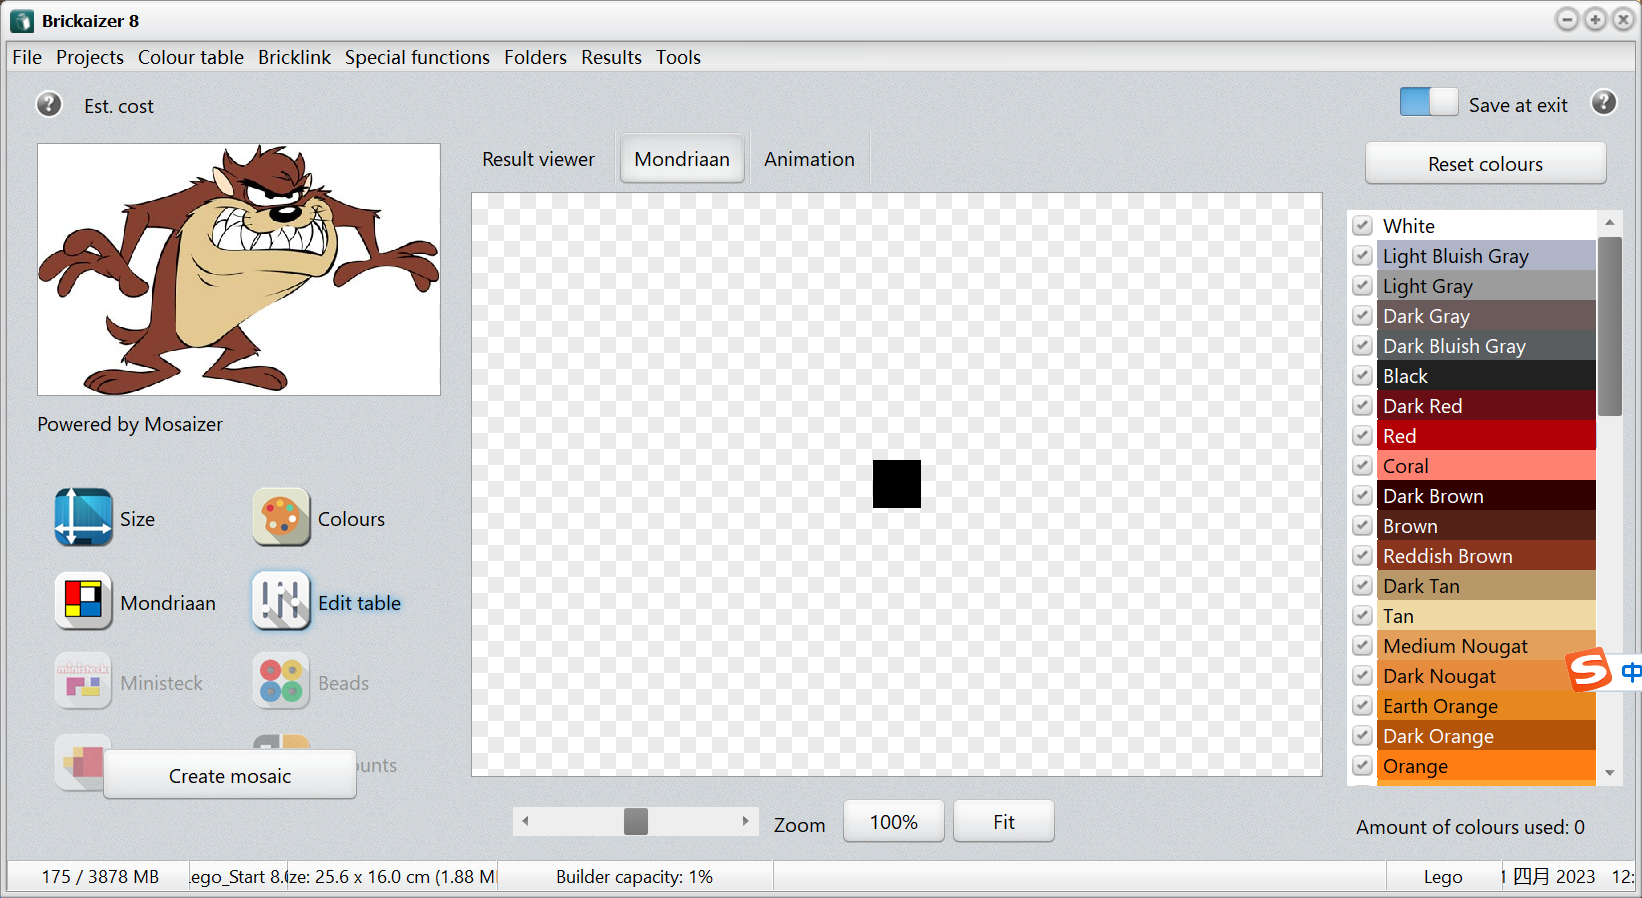Uncheck the Orange colour checkbox
1642x898 pixels.
(1362, 766)
